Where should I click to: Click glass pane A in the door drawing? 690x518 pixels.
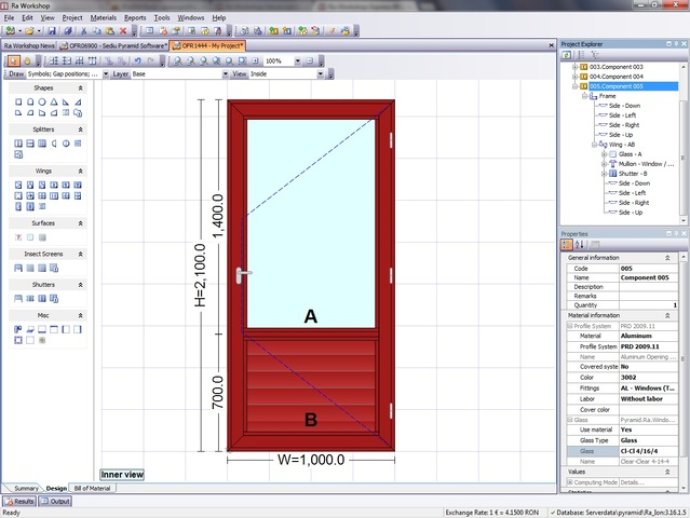[311, 224]
